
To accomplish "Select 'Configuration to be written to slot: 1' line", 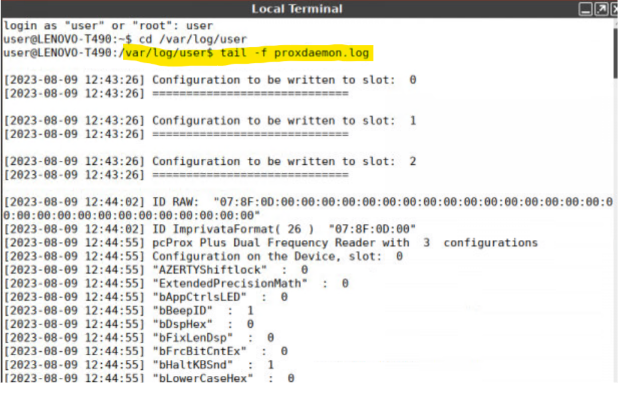I will pyautogui.click(x=211, y=121).
